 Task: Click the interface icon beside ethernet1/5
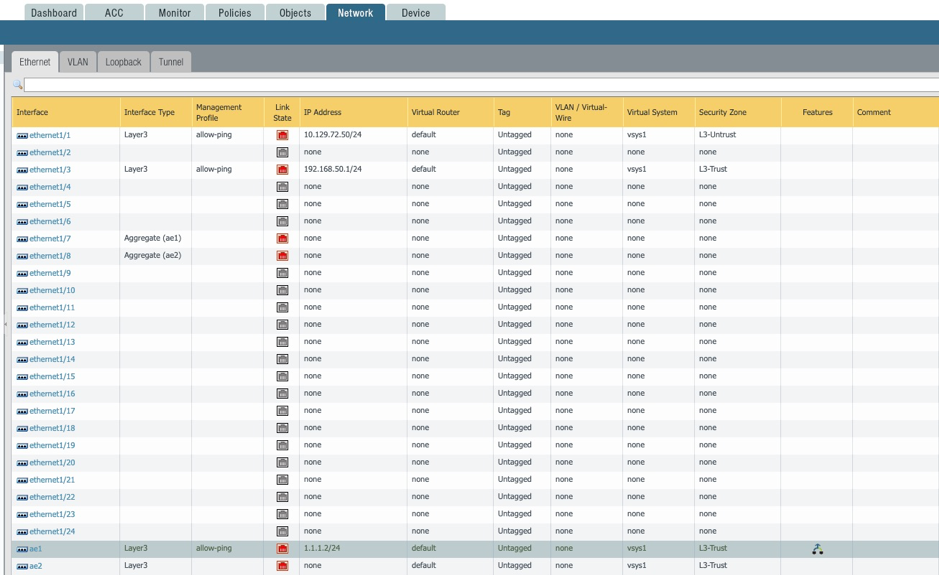coord(22,204)
